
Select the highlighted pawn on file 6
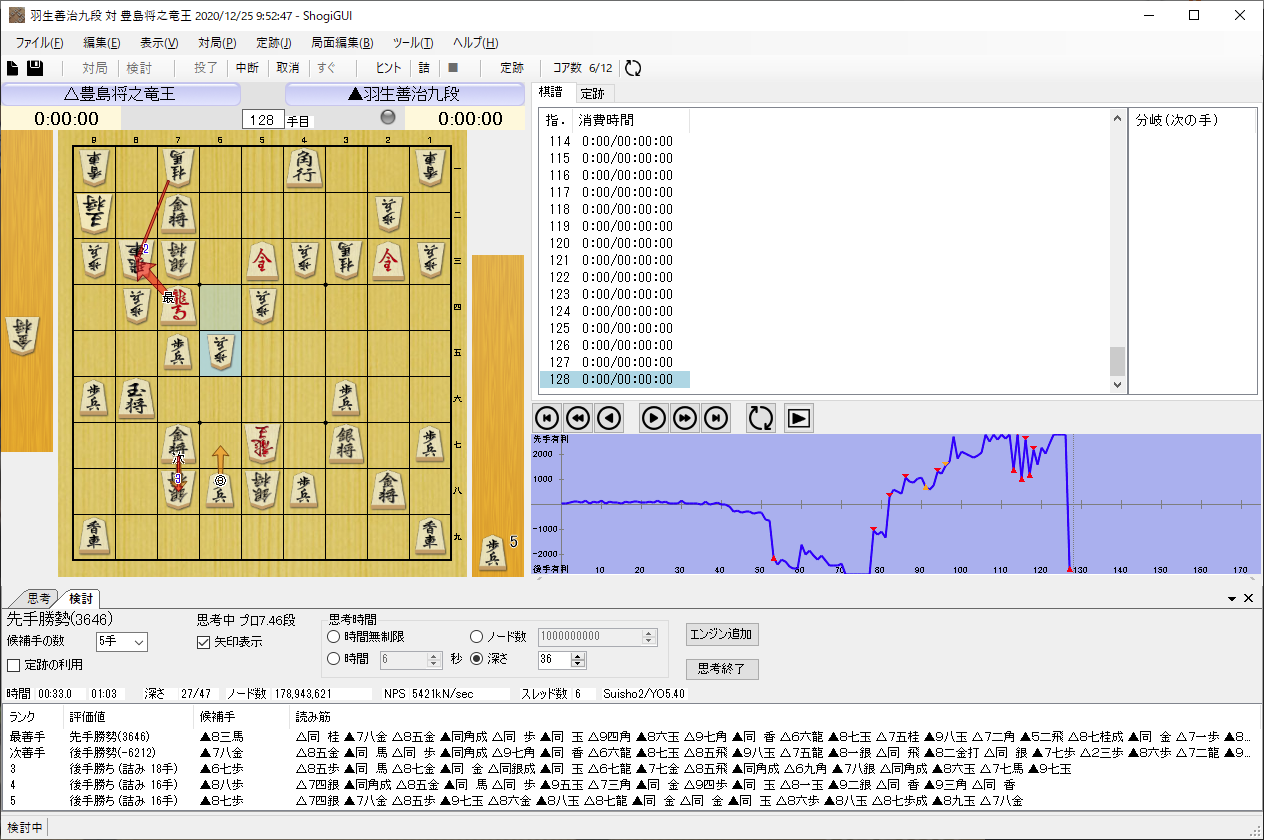pos(220,353)
